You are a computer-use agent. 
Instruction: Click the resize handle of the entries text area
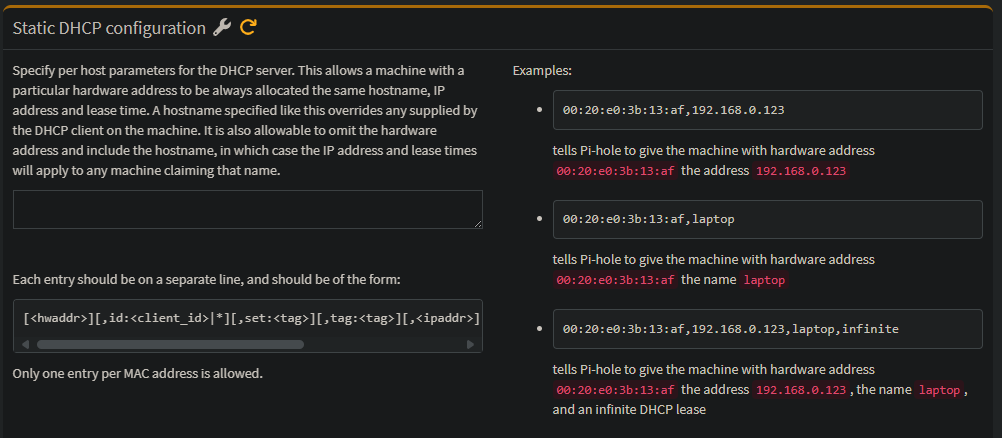(x=477, y=223)
